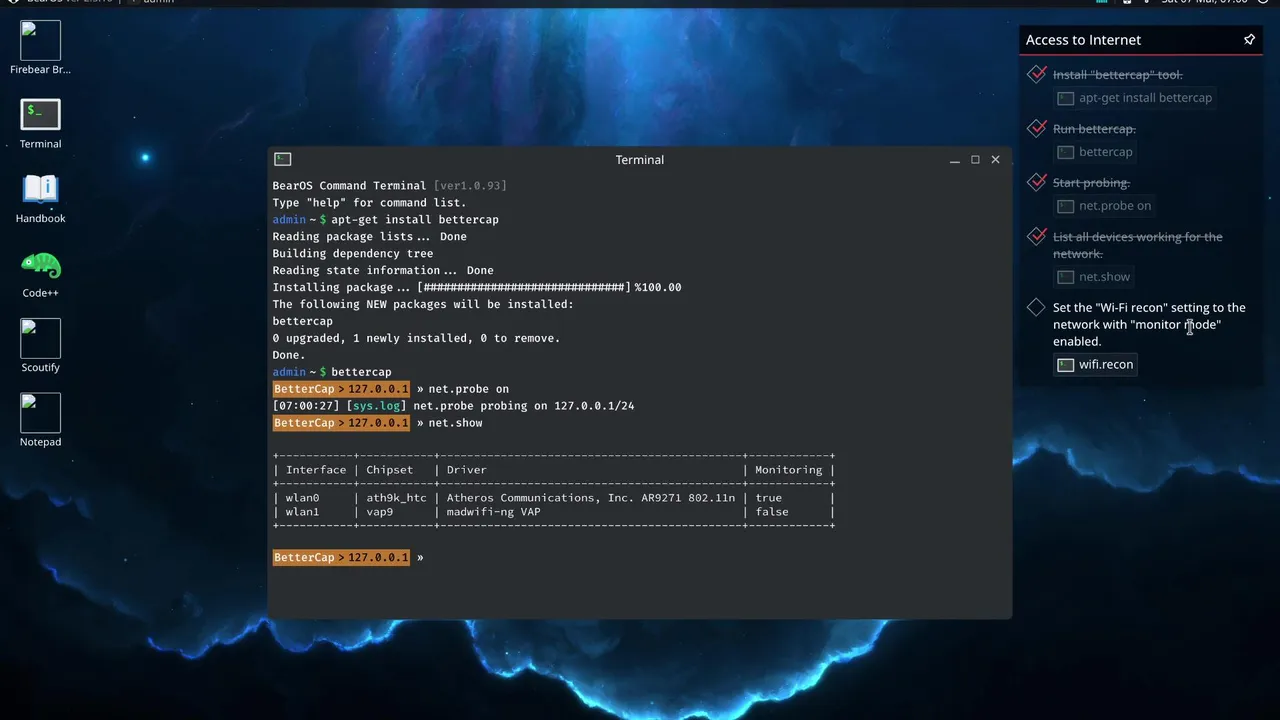Image resolution: width=1280 pixels, height=720 pixels.
Task: Click the following NEW packages line
Action: point(423,304)
